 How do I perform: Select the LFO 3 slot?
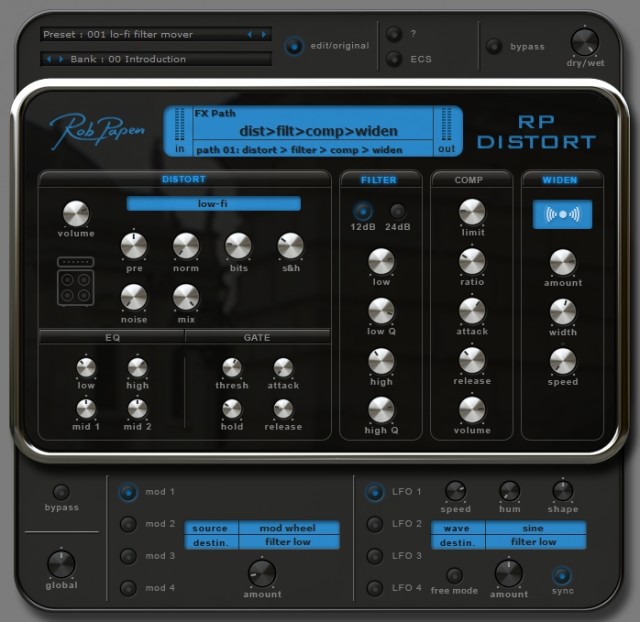pos(374,556)
